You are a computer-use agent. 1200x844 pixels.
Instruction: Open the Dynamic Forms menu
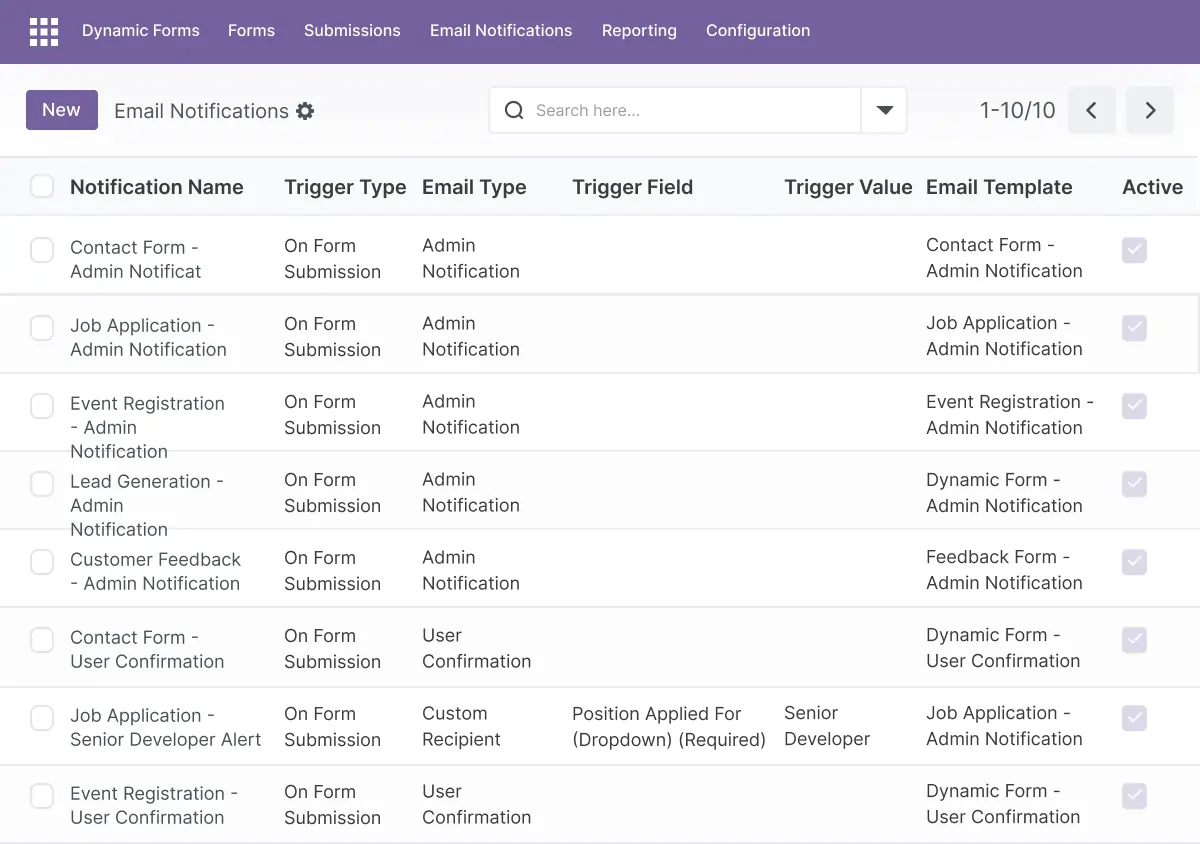coord(141,31)
